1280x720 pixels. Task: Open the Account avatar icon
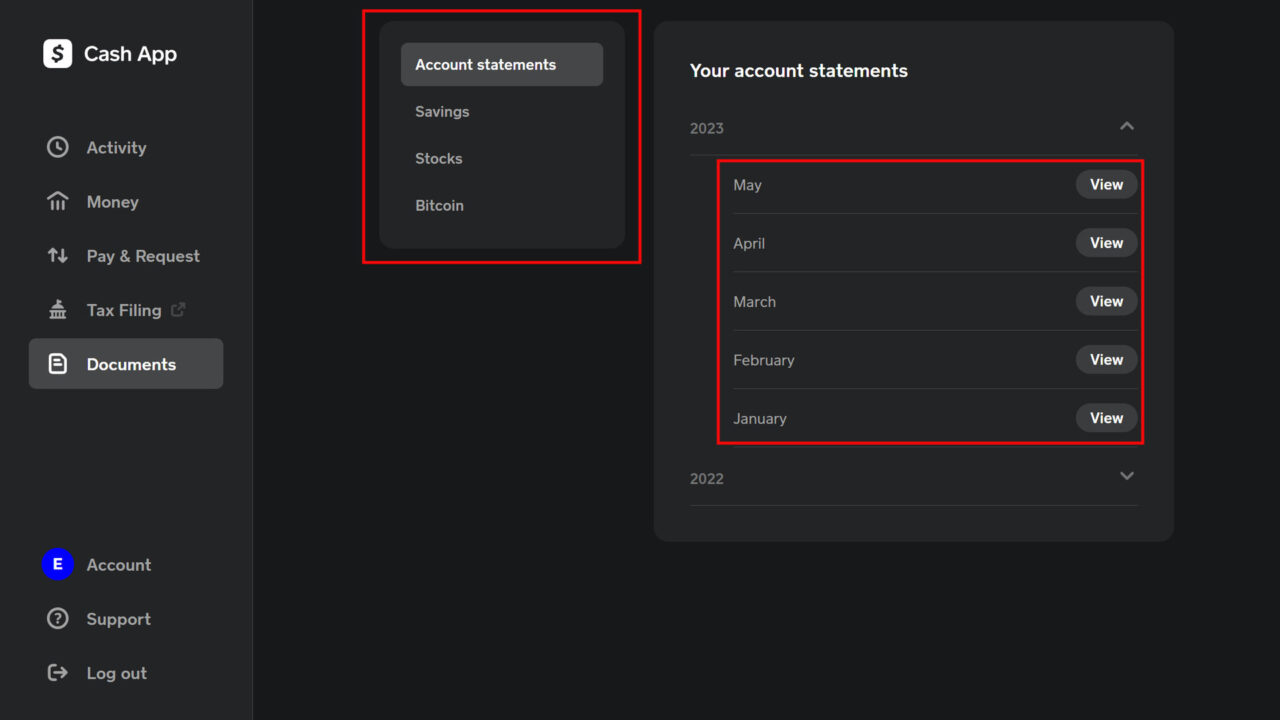(58, 565)
